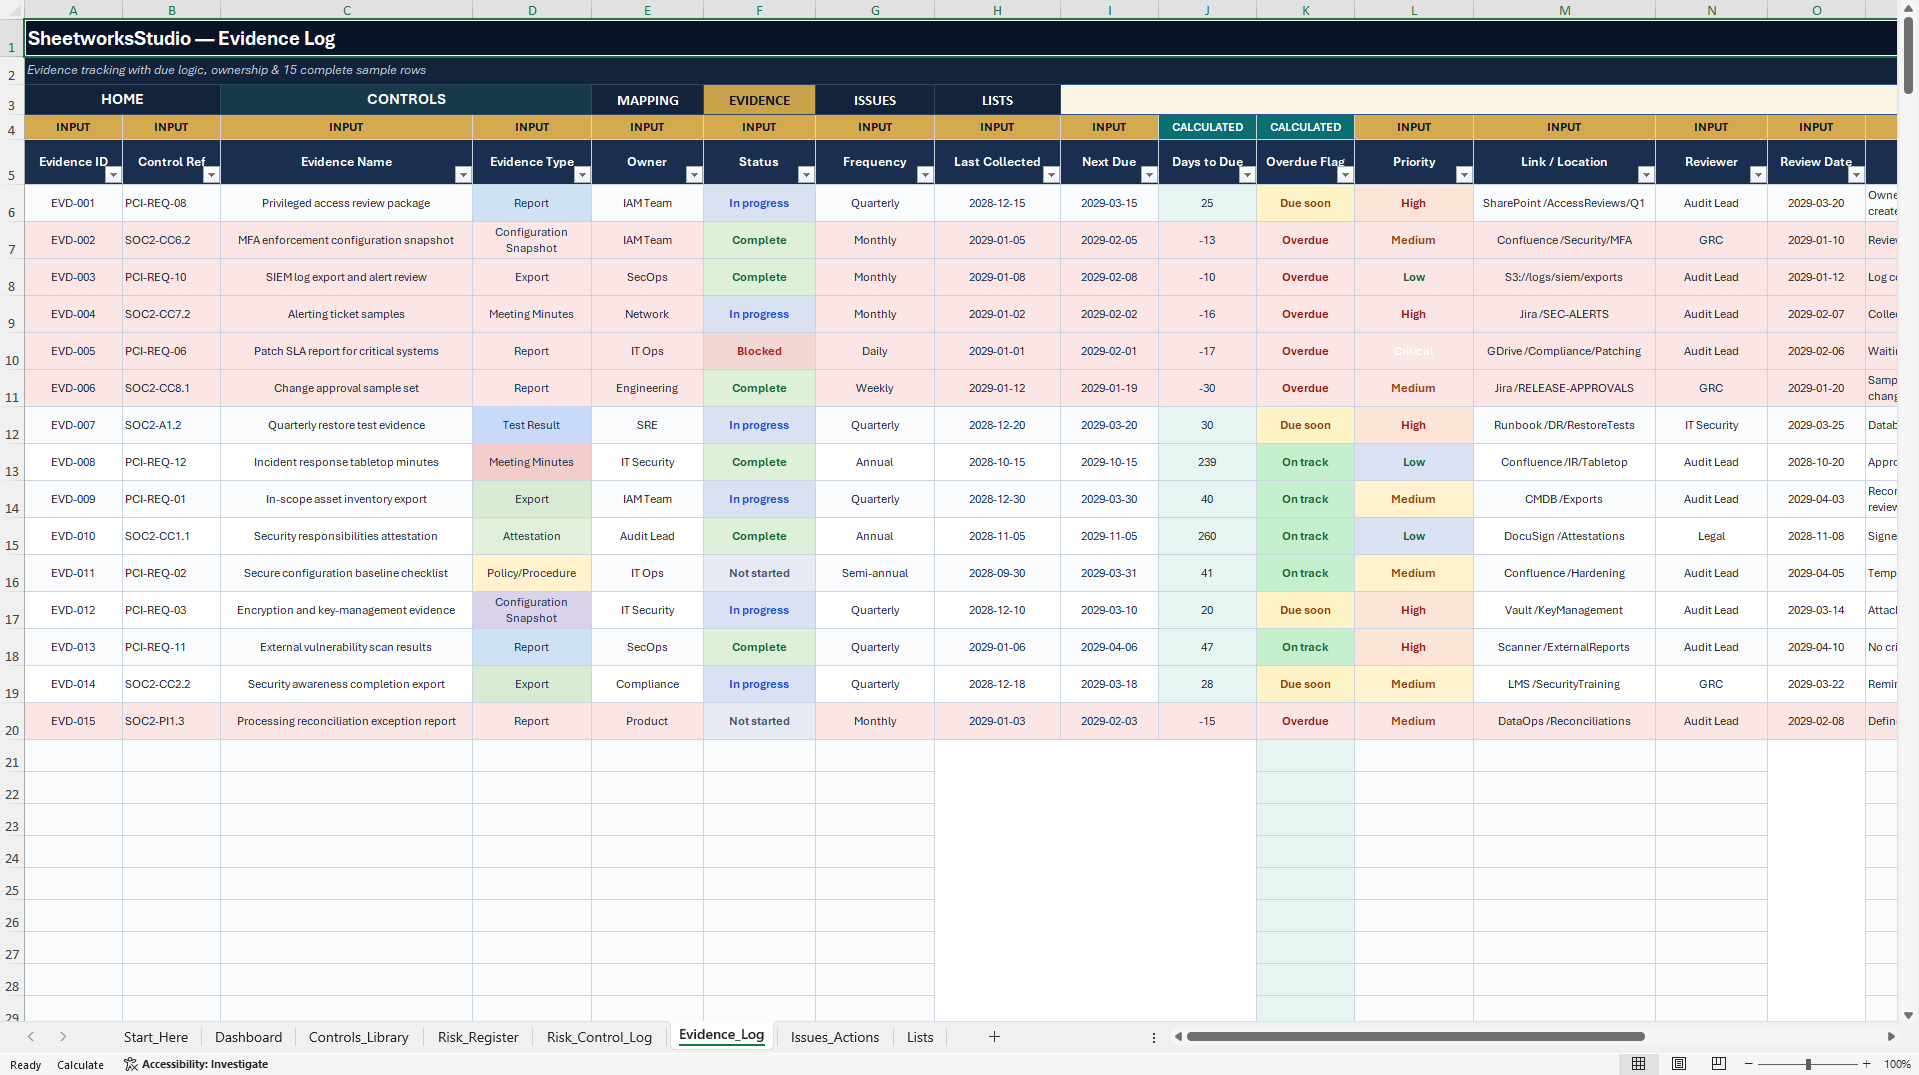Select the Blocked status cell
The width and height of the screenshot is (1919, 1075).
(x=759, y=351)
